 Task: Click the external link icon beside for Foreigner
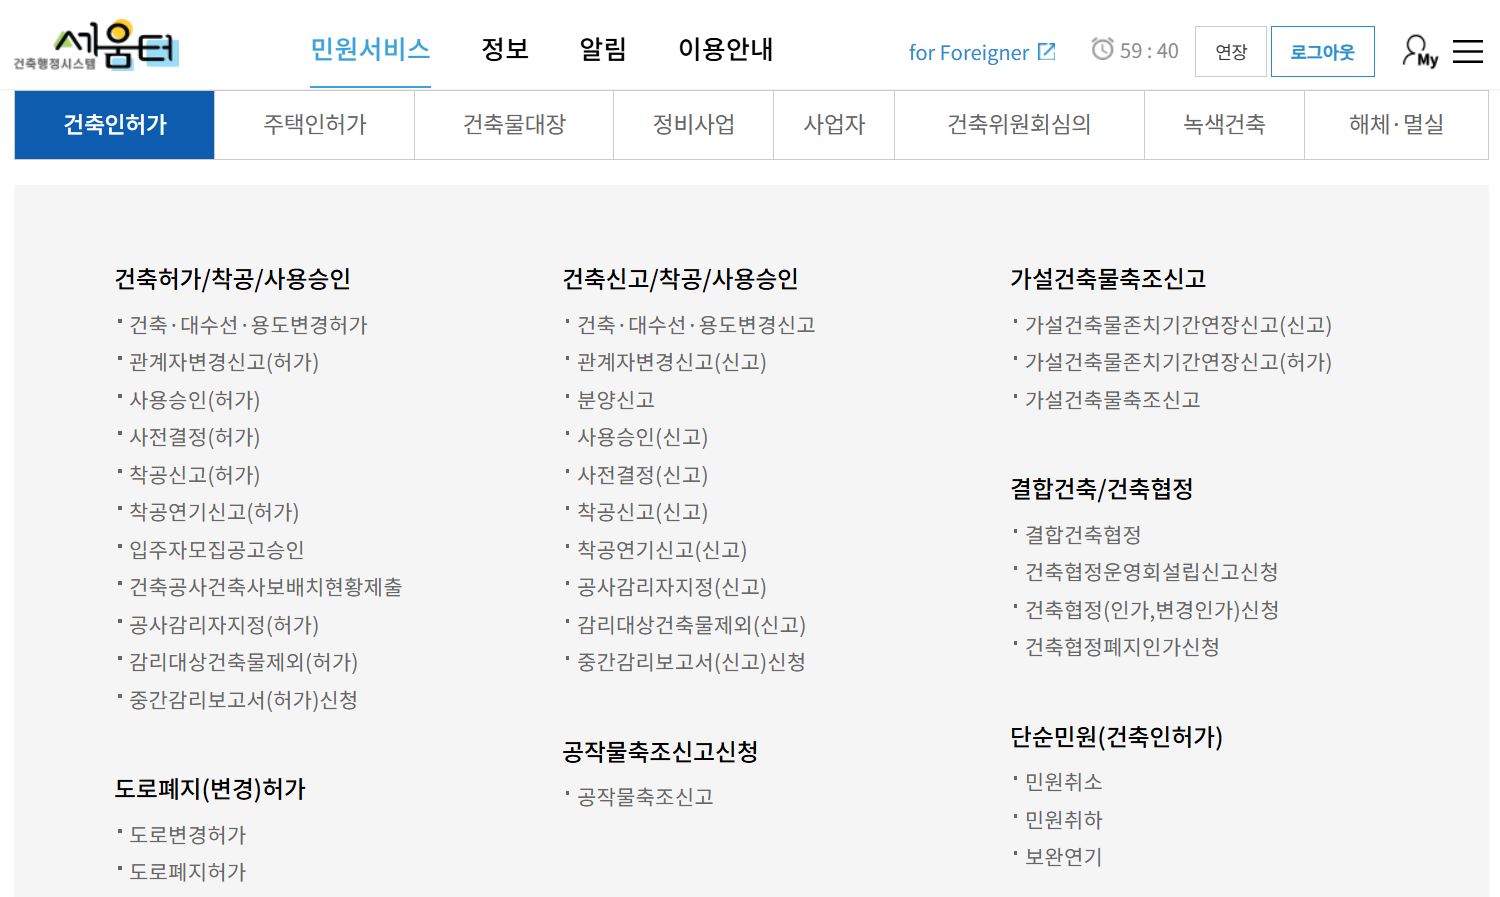(1048, 51)
